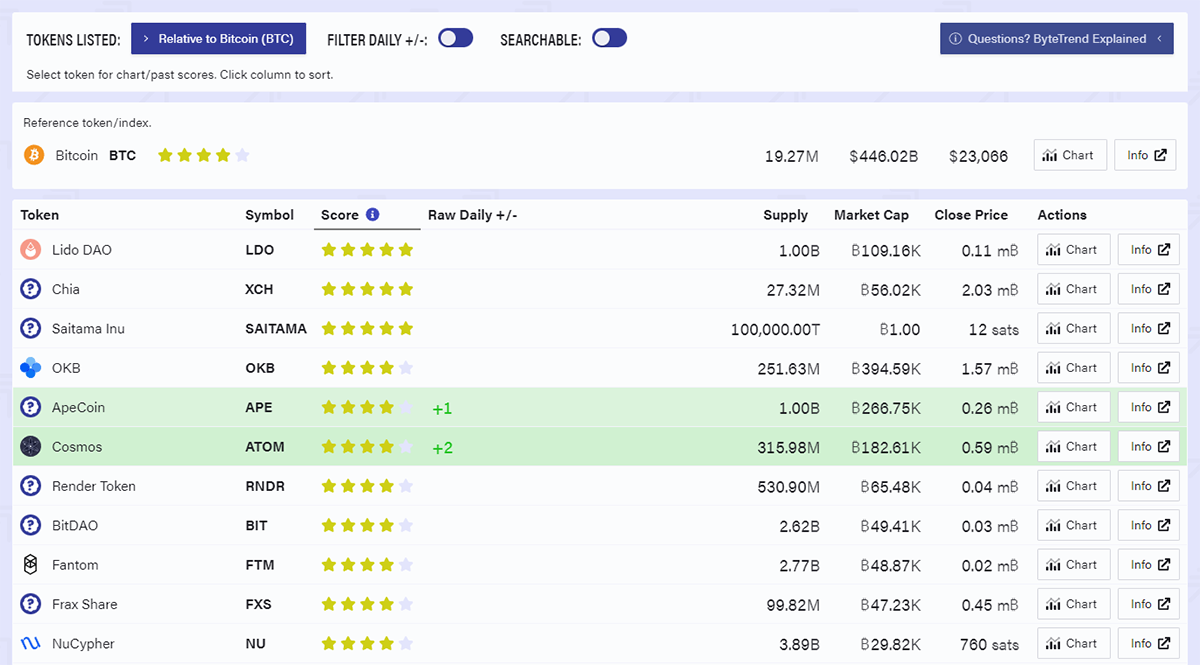Click the +1 daily change for ApeCoin
Screen dimensions: 1200x665
point(442,409)
